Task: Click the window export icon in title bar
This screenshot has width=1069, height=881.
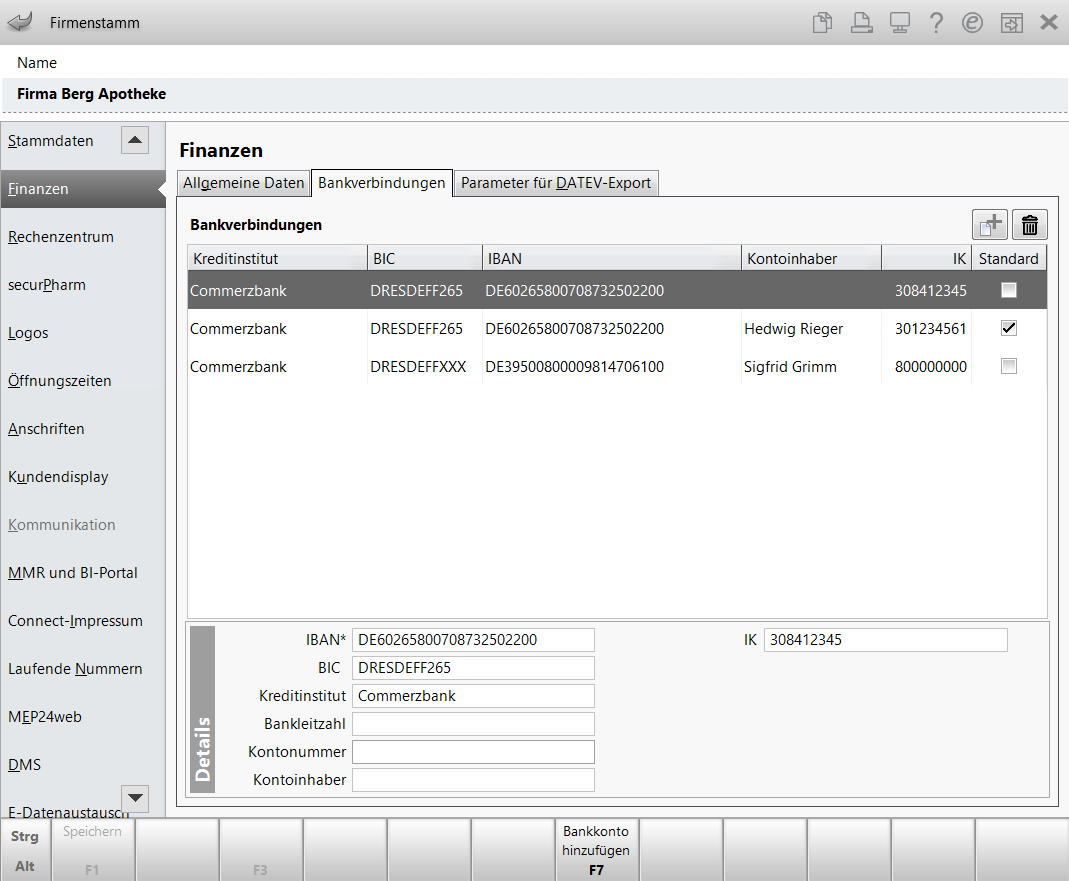Action: tap(1011, 23)
